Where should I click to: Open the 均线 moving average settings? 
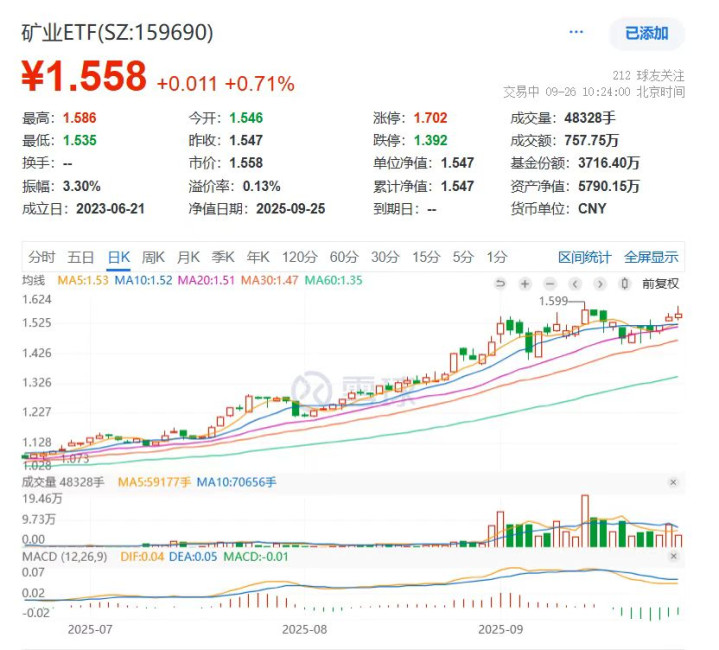pos(34,281)
